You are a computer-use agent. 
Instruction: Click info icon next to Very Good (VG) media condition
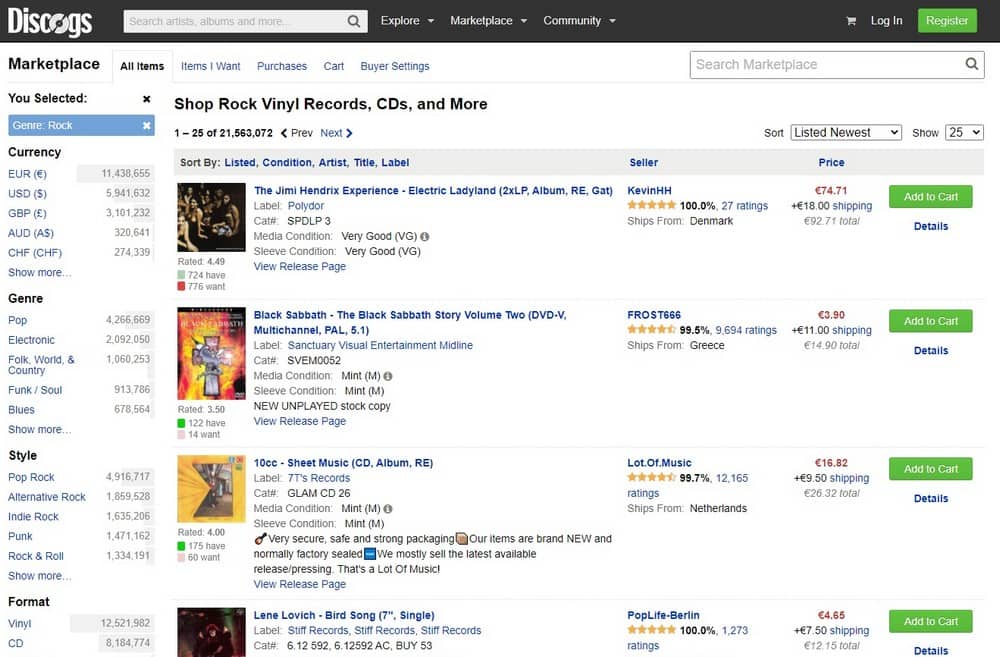[425, 237]
